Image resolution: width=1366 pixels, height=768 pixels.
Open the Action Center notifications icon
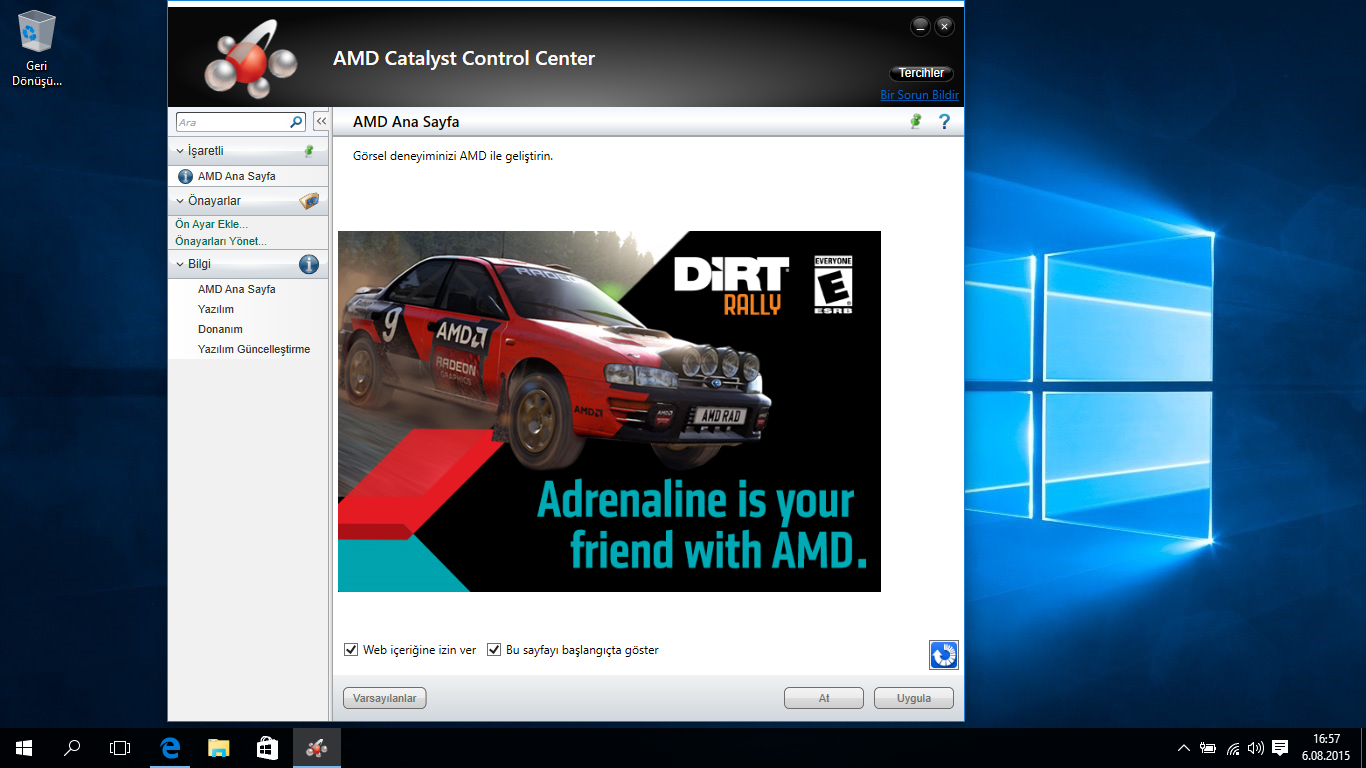click(1280, 748)
